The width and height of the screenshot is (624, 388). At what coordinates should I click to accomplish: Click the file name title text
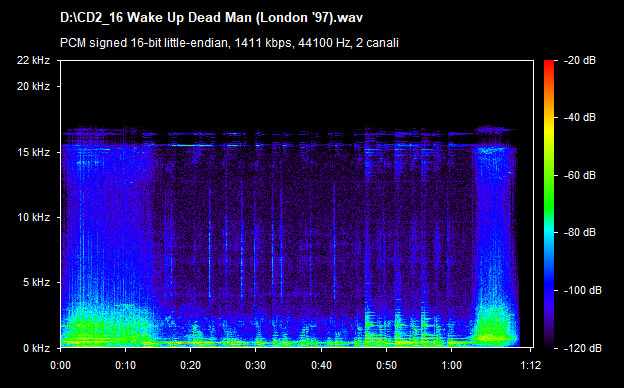pyautogui.click(x=211, y=18)
